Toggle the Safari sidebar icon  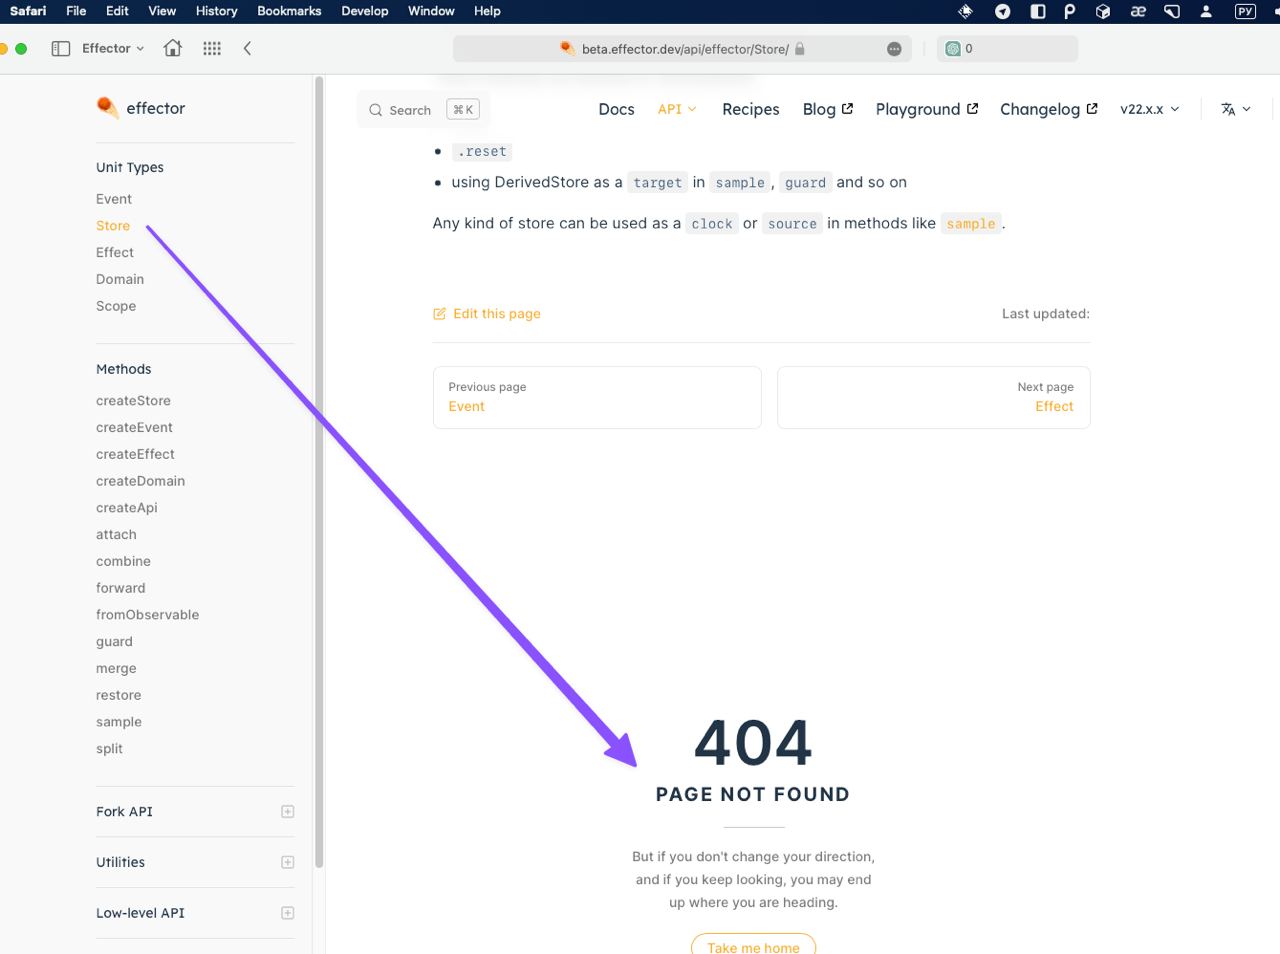click(x=61, y=47)
